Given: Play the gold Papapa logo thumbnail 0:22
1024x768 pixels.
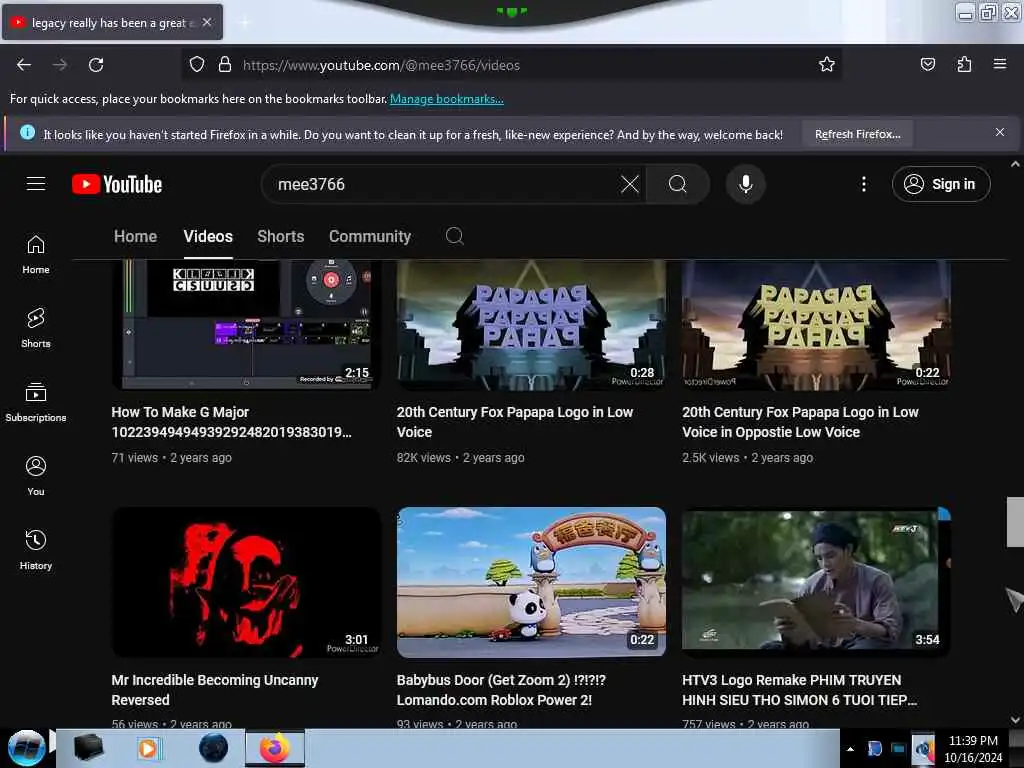Looking at the screenshot, I should coord(816,325).
